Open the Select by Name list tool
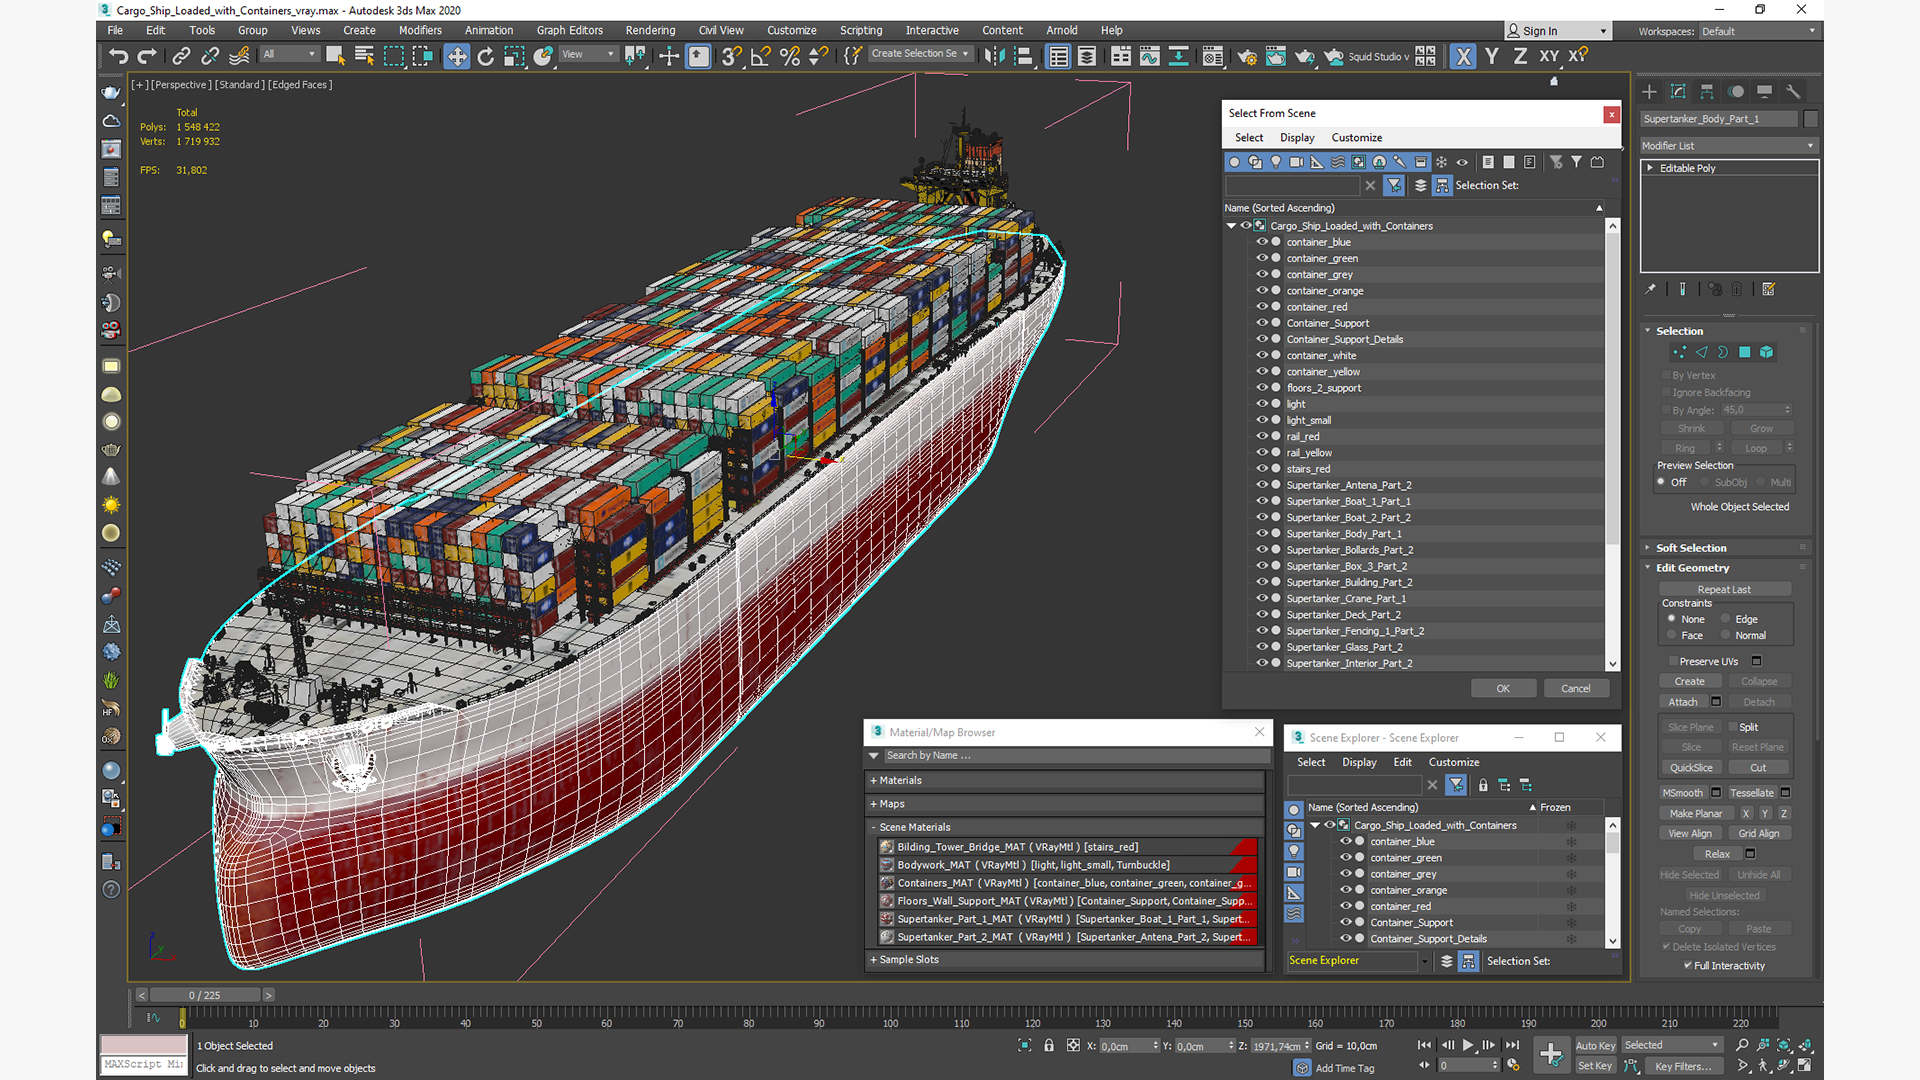Viewport: 1920px width, 1080px height. tap(364, 56)
